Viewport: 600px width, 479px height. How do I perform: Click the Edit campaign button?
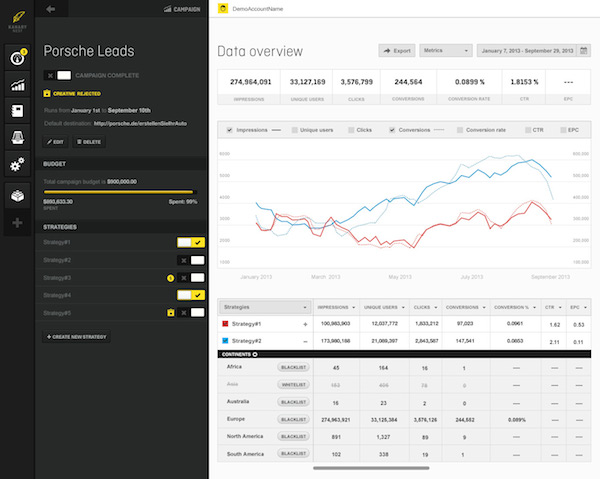[55, 142]
